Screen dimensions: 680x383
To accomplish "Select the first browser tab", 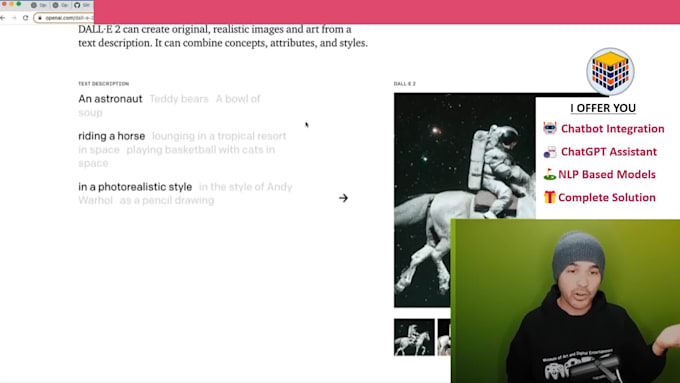I will [x=39, y=5].
